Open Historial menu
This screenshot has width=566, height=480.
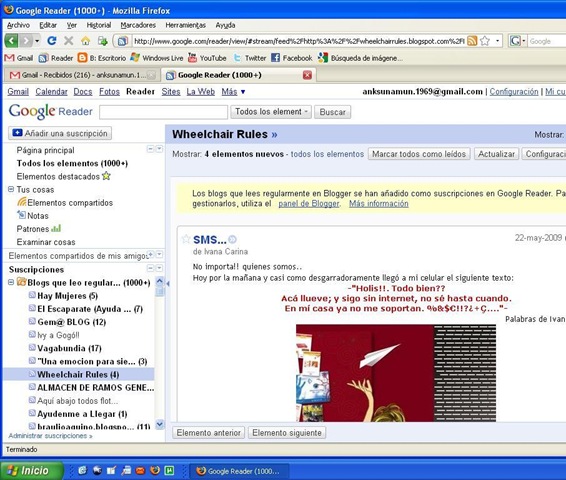pyautogui.click(x=99, y=25)
